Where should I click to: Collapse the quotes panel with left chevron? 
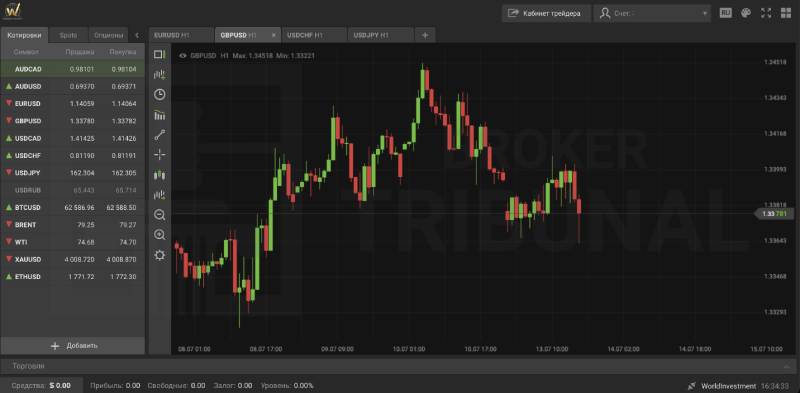137,35
